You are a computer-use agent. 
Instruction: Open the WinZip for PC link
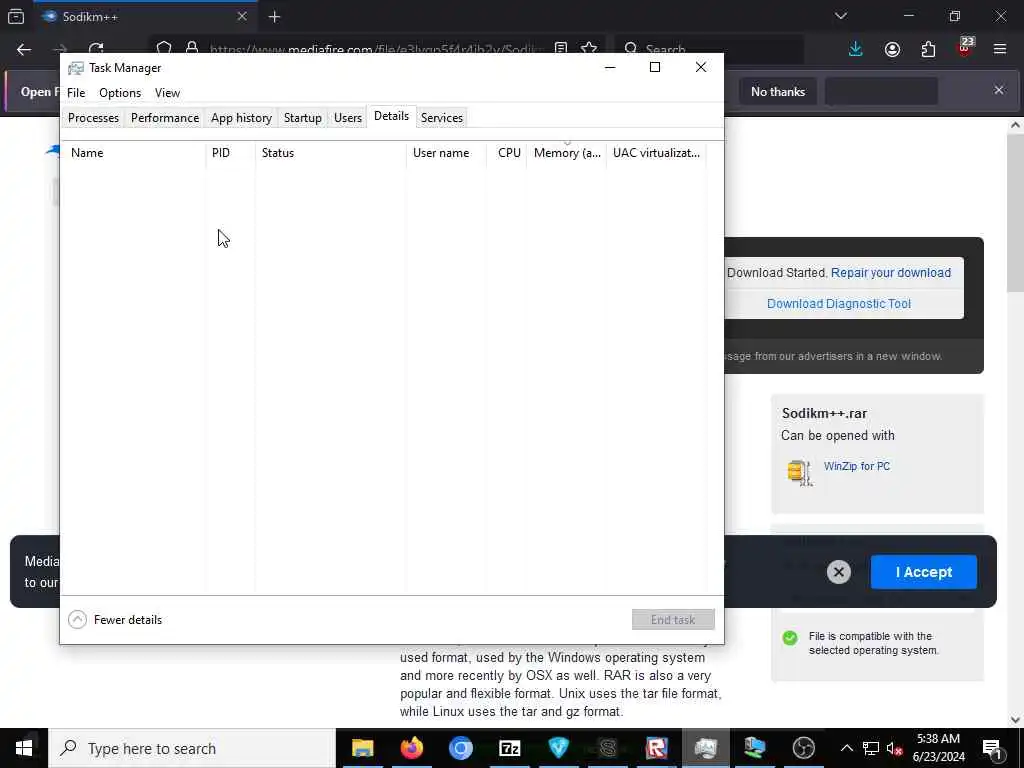click(x=856, y=466)
